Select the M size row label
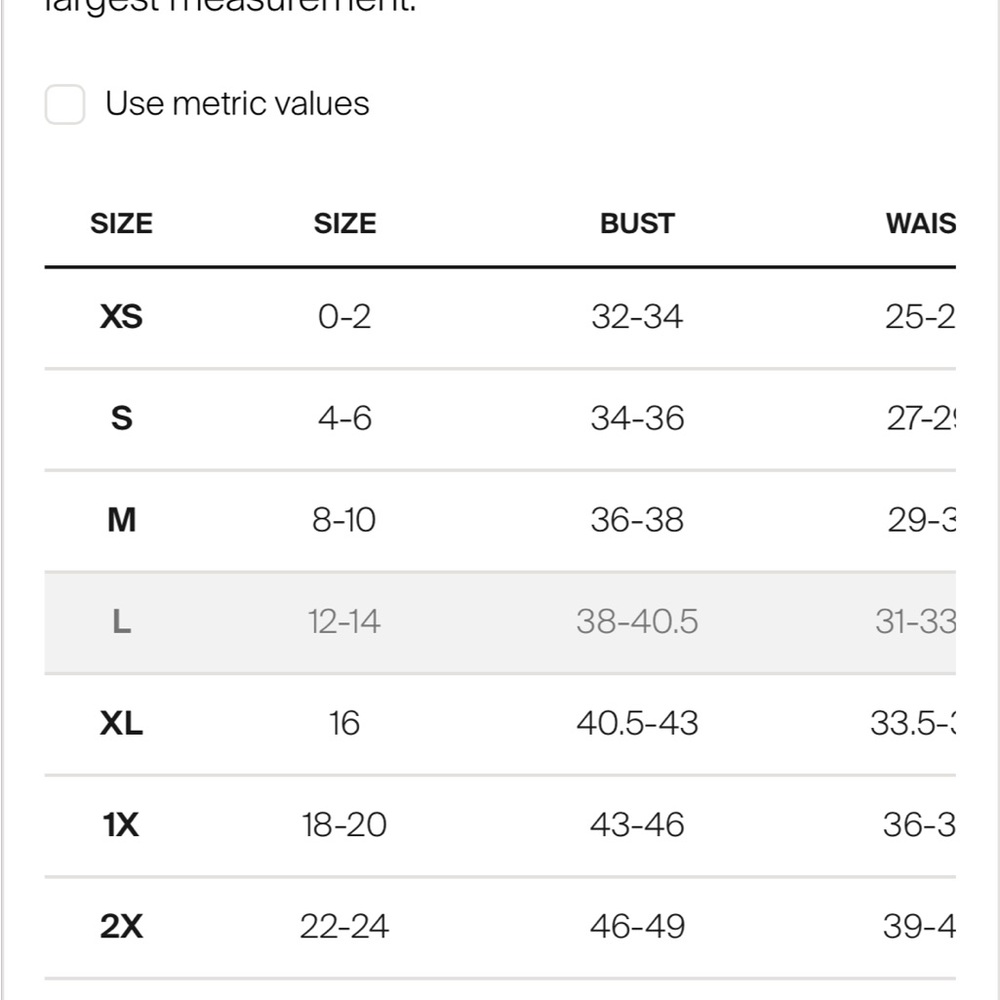 tap(121, 520)
